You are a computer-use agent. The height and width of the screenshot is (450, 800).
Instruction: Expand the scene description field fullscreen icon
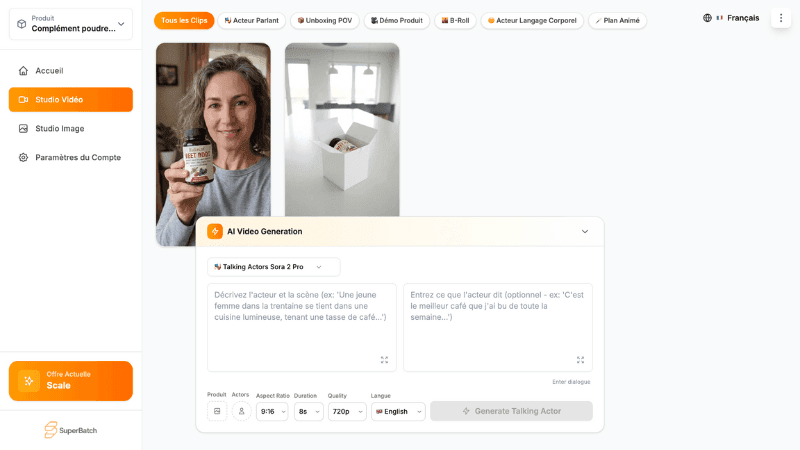(384, 360)
